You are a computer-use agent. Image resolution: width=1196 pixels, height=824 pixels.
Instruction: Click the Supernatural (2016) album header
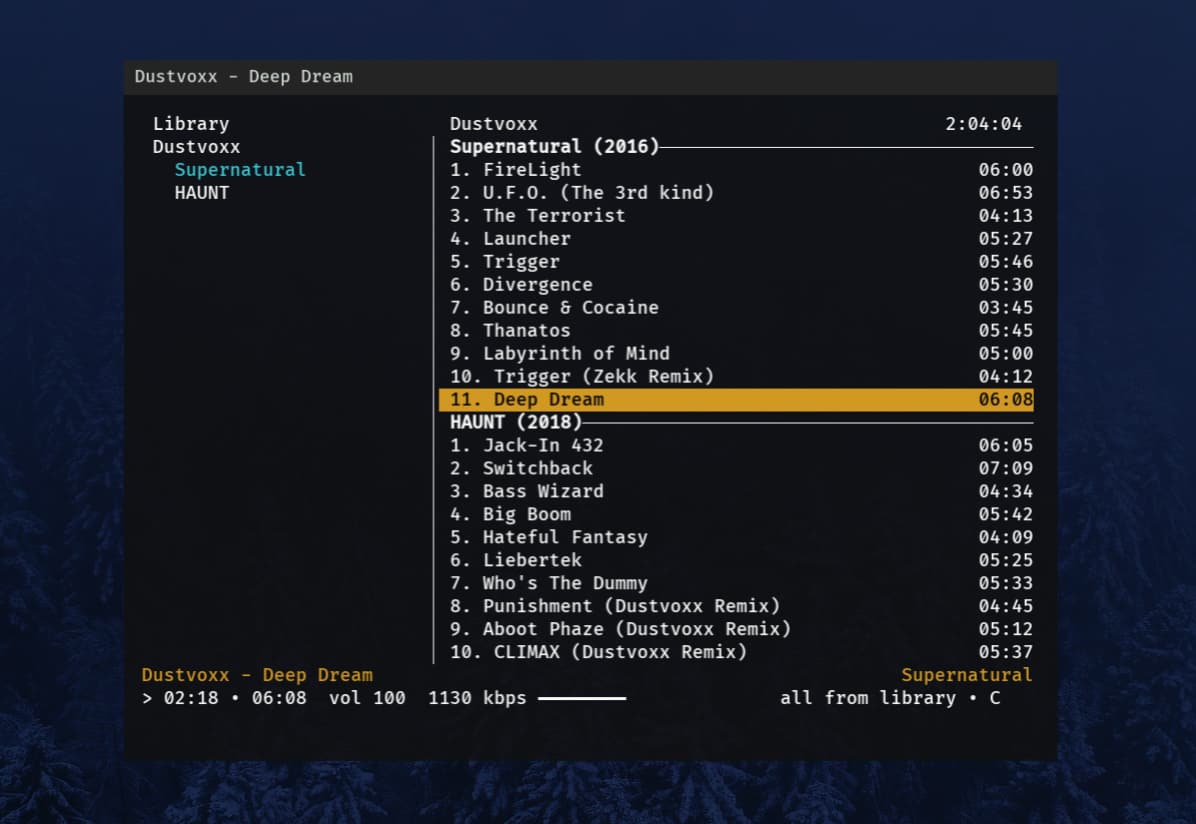click(x=554, y=147)
